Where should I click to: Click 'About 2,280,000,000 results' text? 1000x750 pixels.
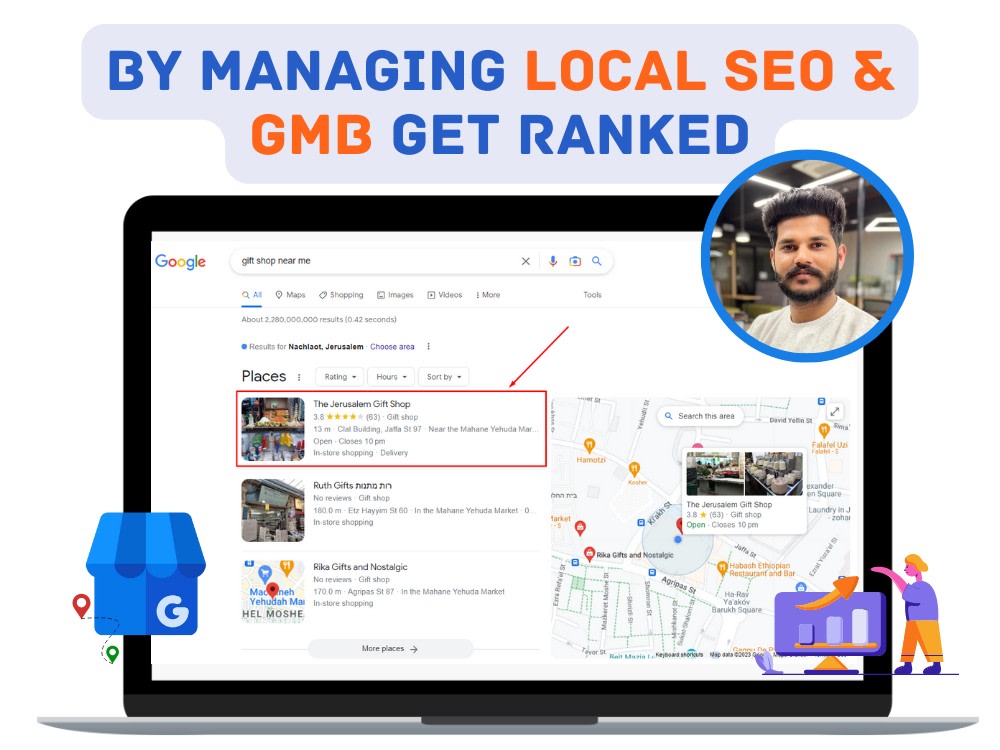319,320
